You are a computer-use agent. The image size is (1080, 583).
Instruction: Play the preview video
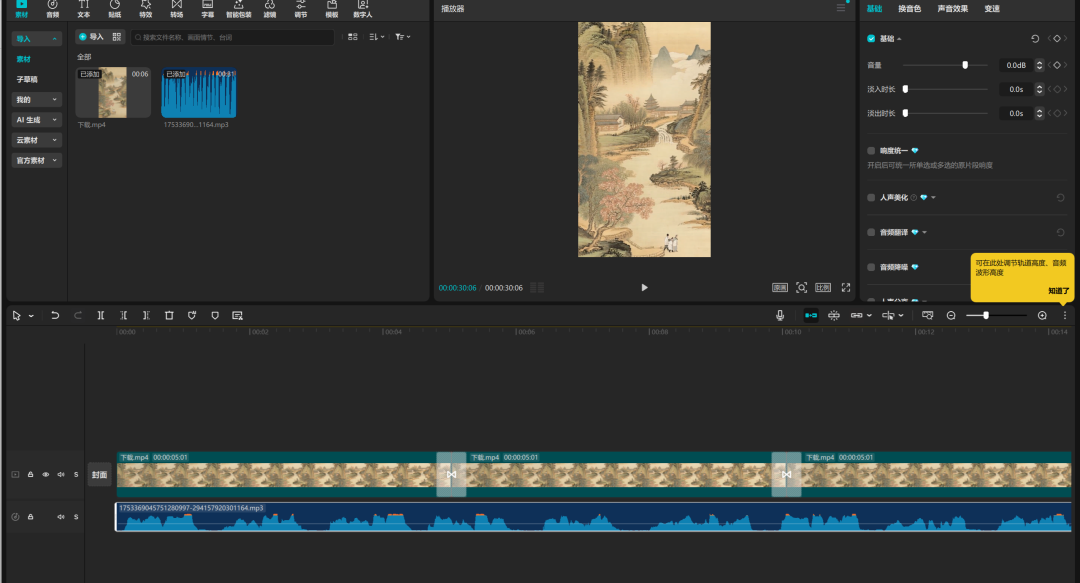(644, 287)
